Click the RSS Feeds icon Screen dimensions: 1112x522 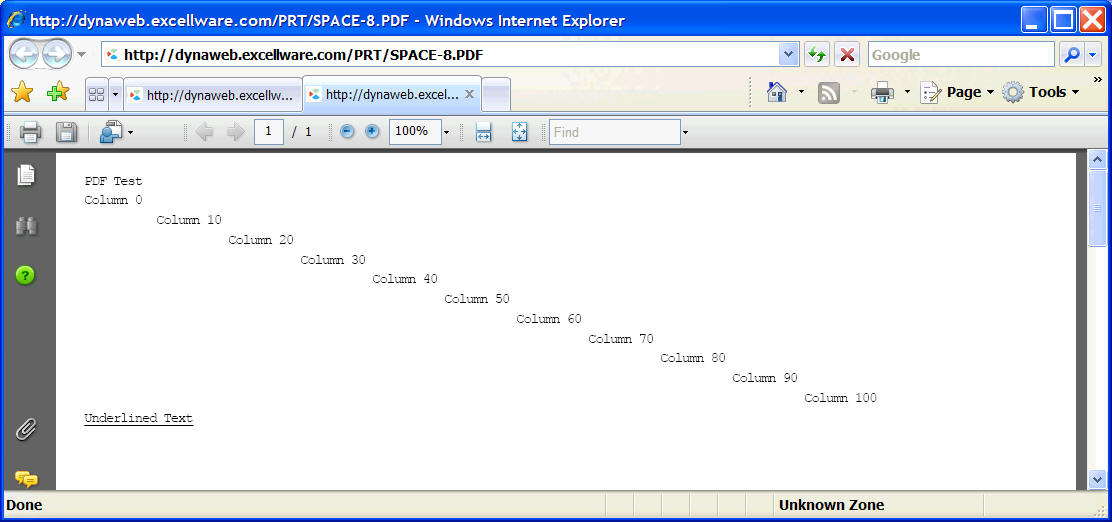tap(828, 92)
